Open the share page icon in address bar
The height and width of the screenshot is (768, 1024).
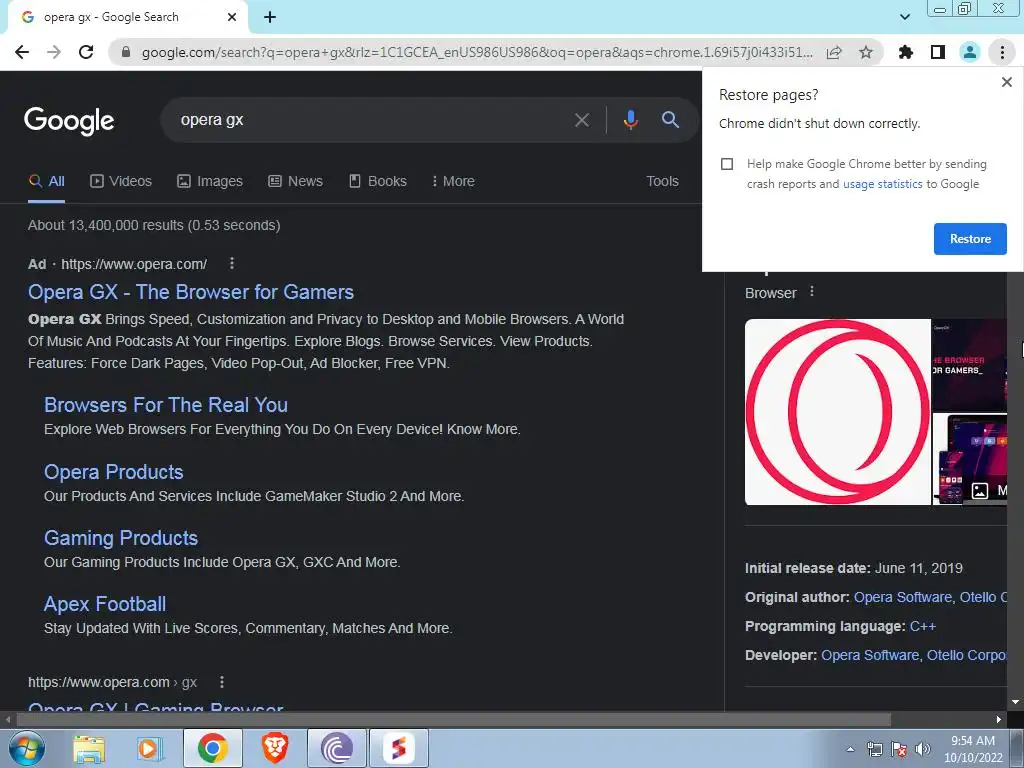click(x=834, y=52)
